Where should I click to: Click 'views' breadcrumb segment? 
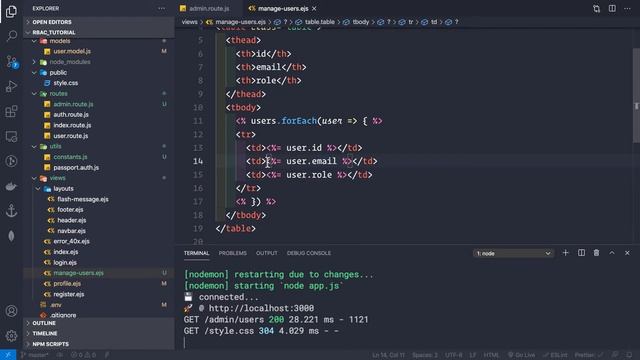coord(189,22)
